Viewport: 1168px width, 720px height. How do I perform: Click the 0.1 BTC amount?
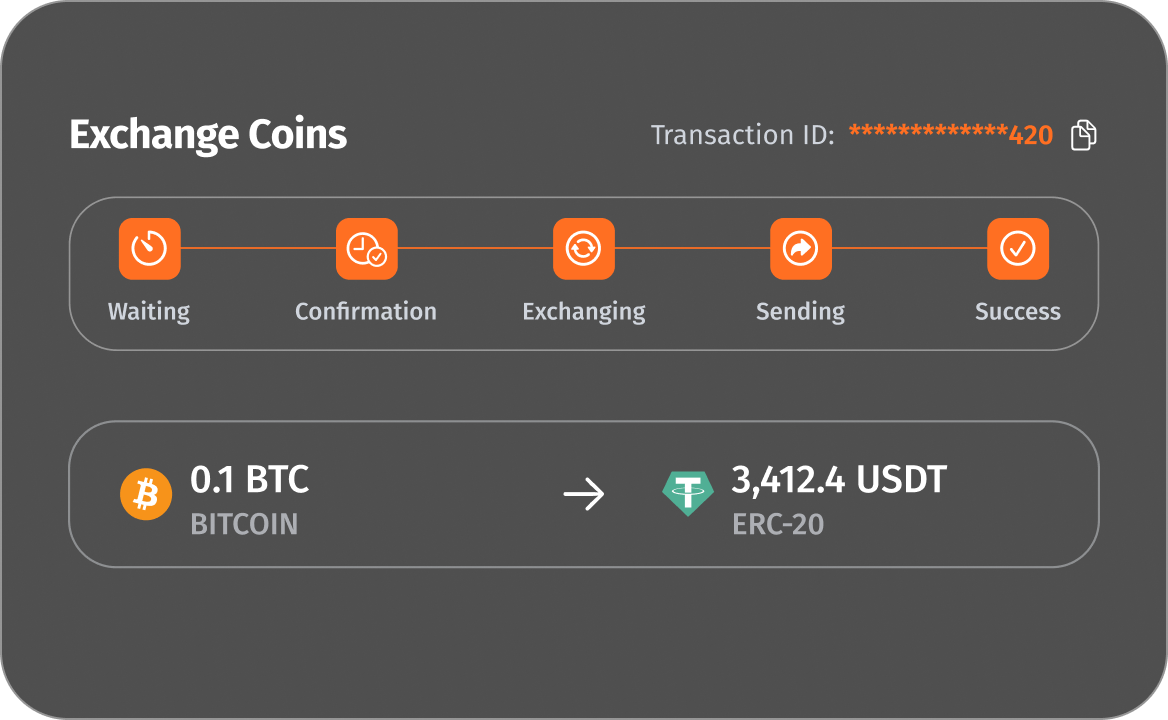click(x=250, y=481)
